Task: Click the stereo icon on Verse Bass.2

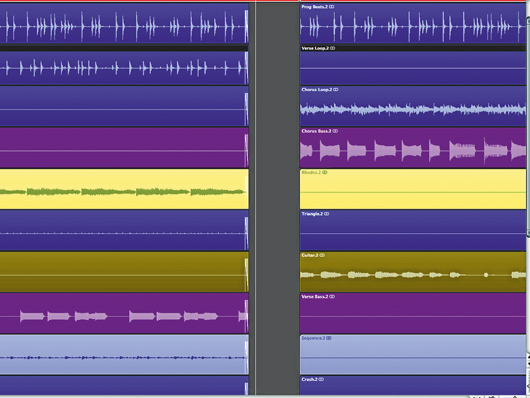Action: [332, 297]
